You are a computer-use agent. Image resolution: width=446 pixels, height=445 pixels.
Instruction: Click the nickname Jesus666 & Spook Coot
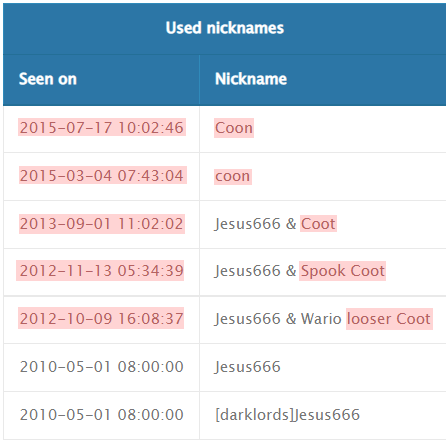click(300, 271)
